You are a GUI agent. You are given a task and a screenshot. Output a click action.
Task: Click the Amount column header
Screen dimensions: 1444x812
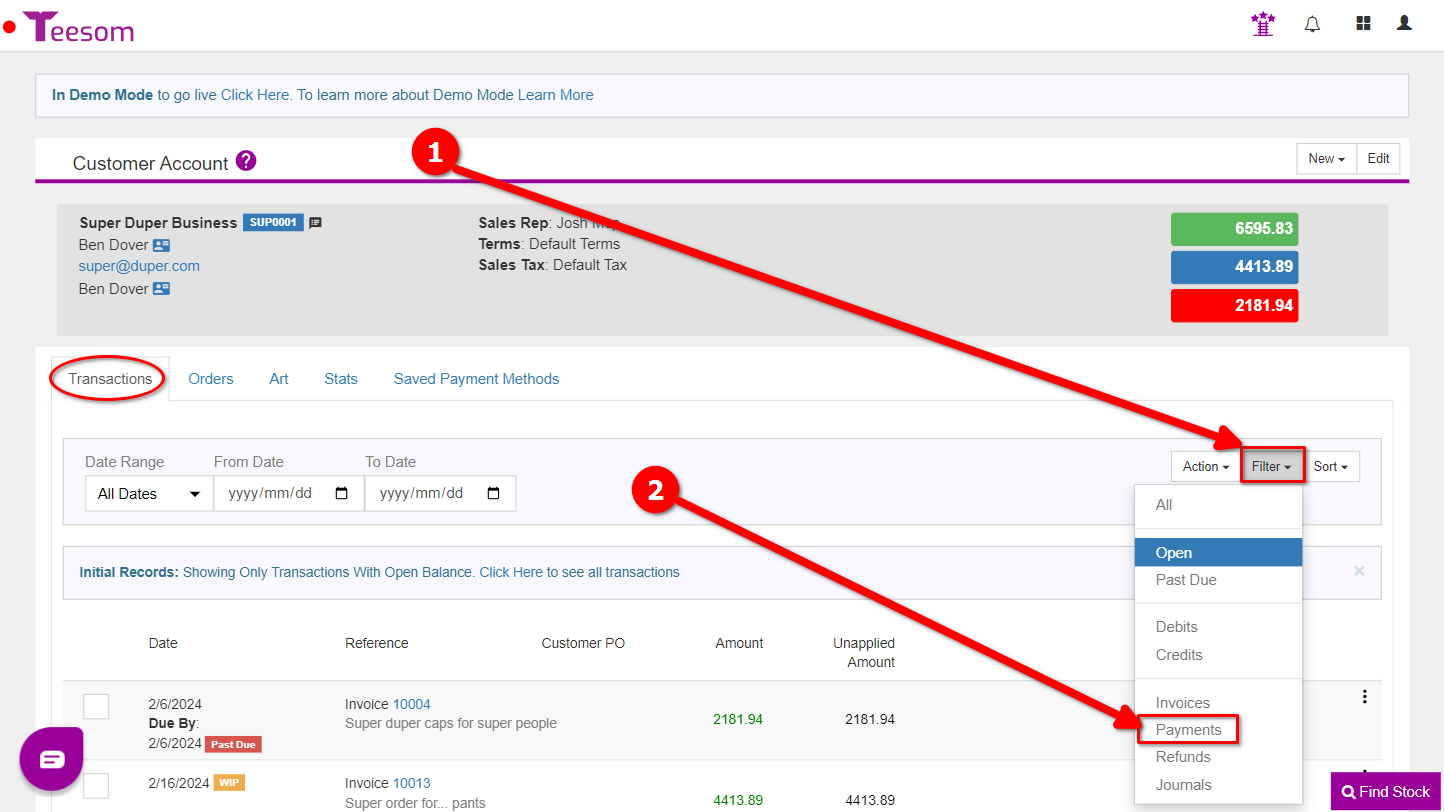pos(739,643)
